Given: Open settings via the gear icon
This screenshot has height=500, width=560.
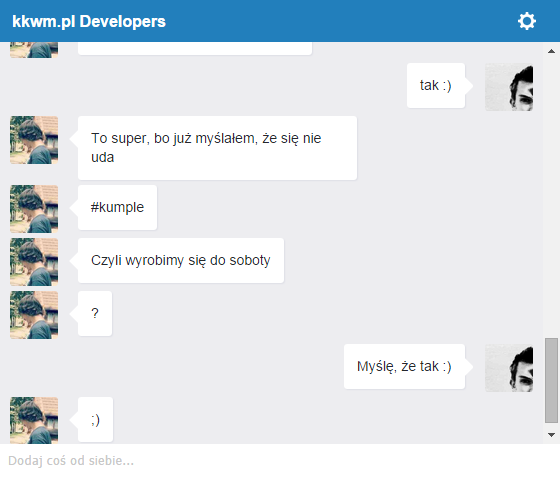Looking at the screenshot, I should point(527,21).
